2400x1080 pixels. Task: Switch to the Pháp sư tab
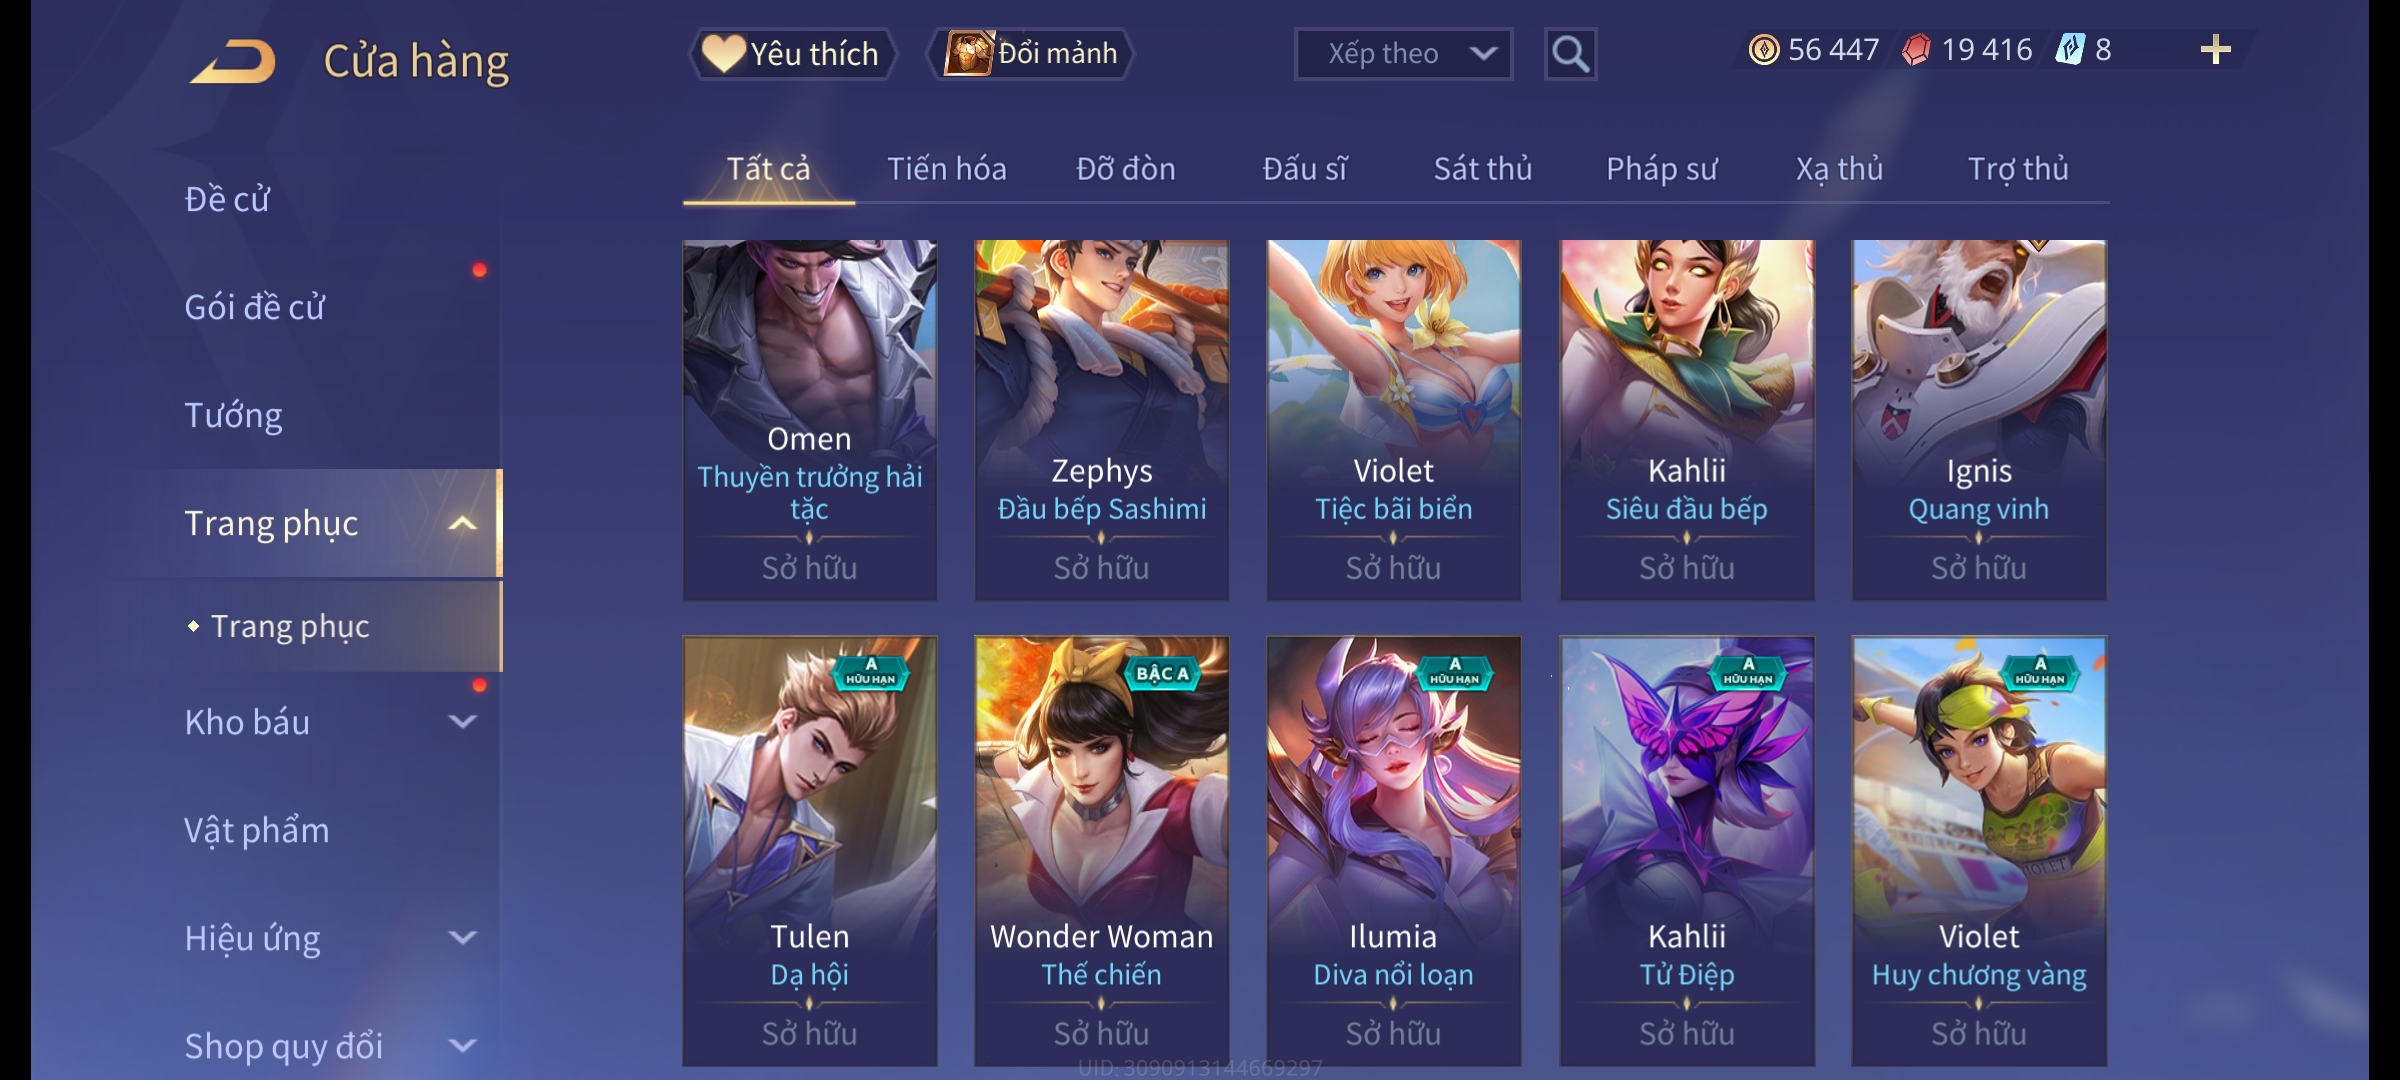(1661, 169)
